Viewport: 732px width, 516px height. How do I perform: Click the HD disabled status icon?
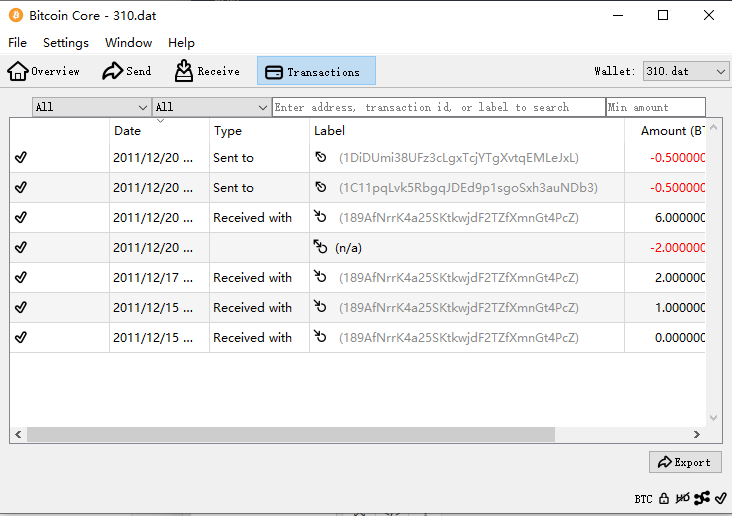pyautogui.click(x=682, y=498)
